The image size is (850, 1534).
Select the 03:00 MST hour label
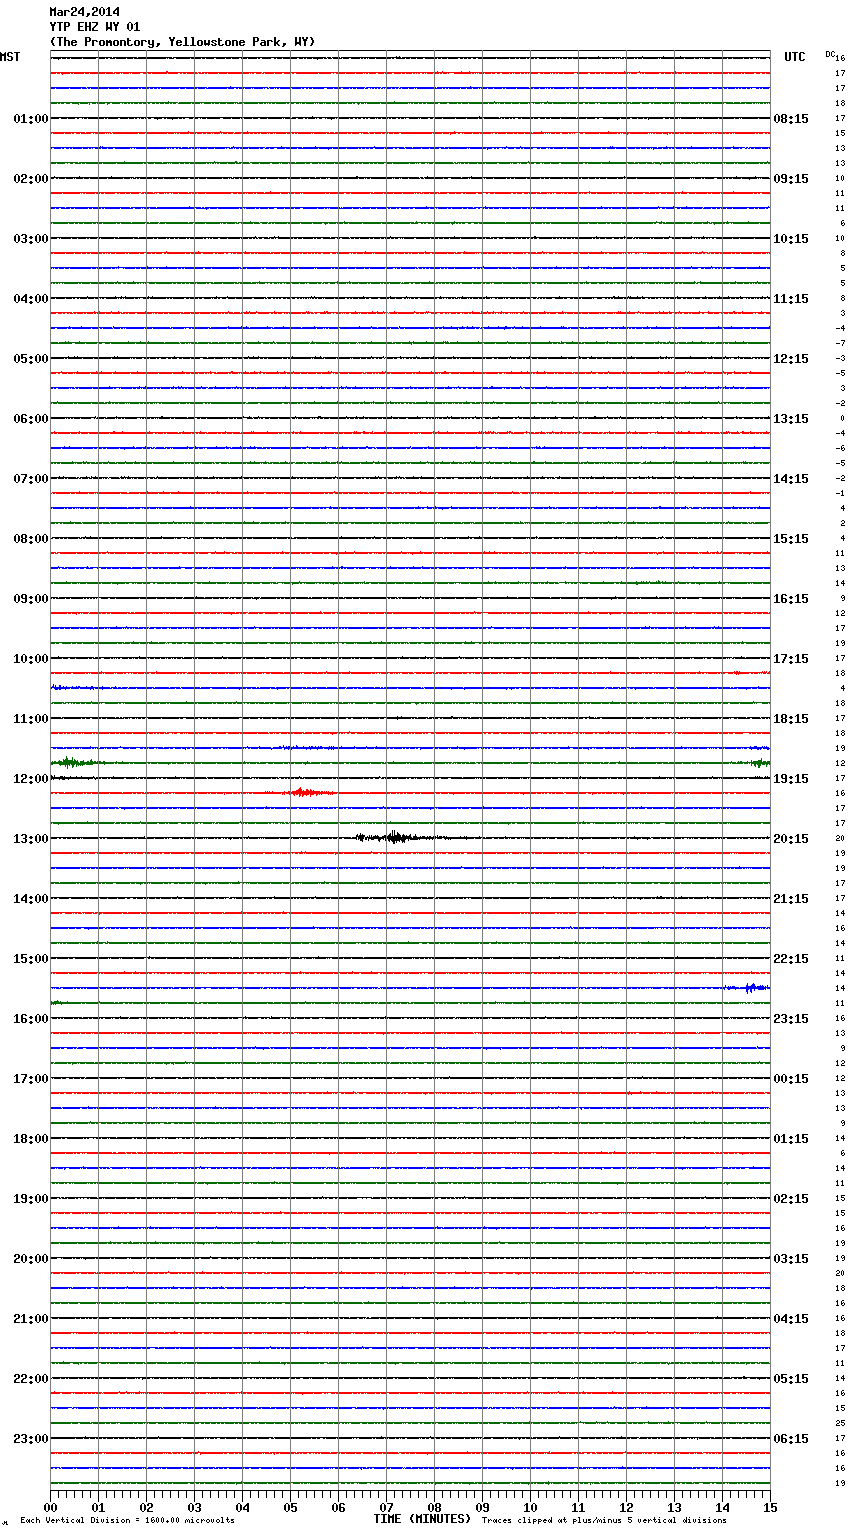click(30, 239)
